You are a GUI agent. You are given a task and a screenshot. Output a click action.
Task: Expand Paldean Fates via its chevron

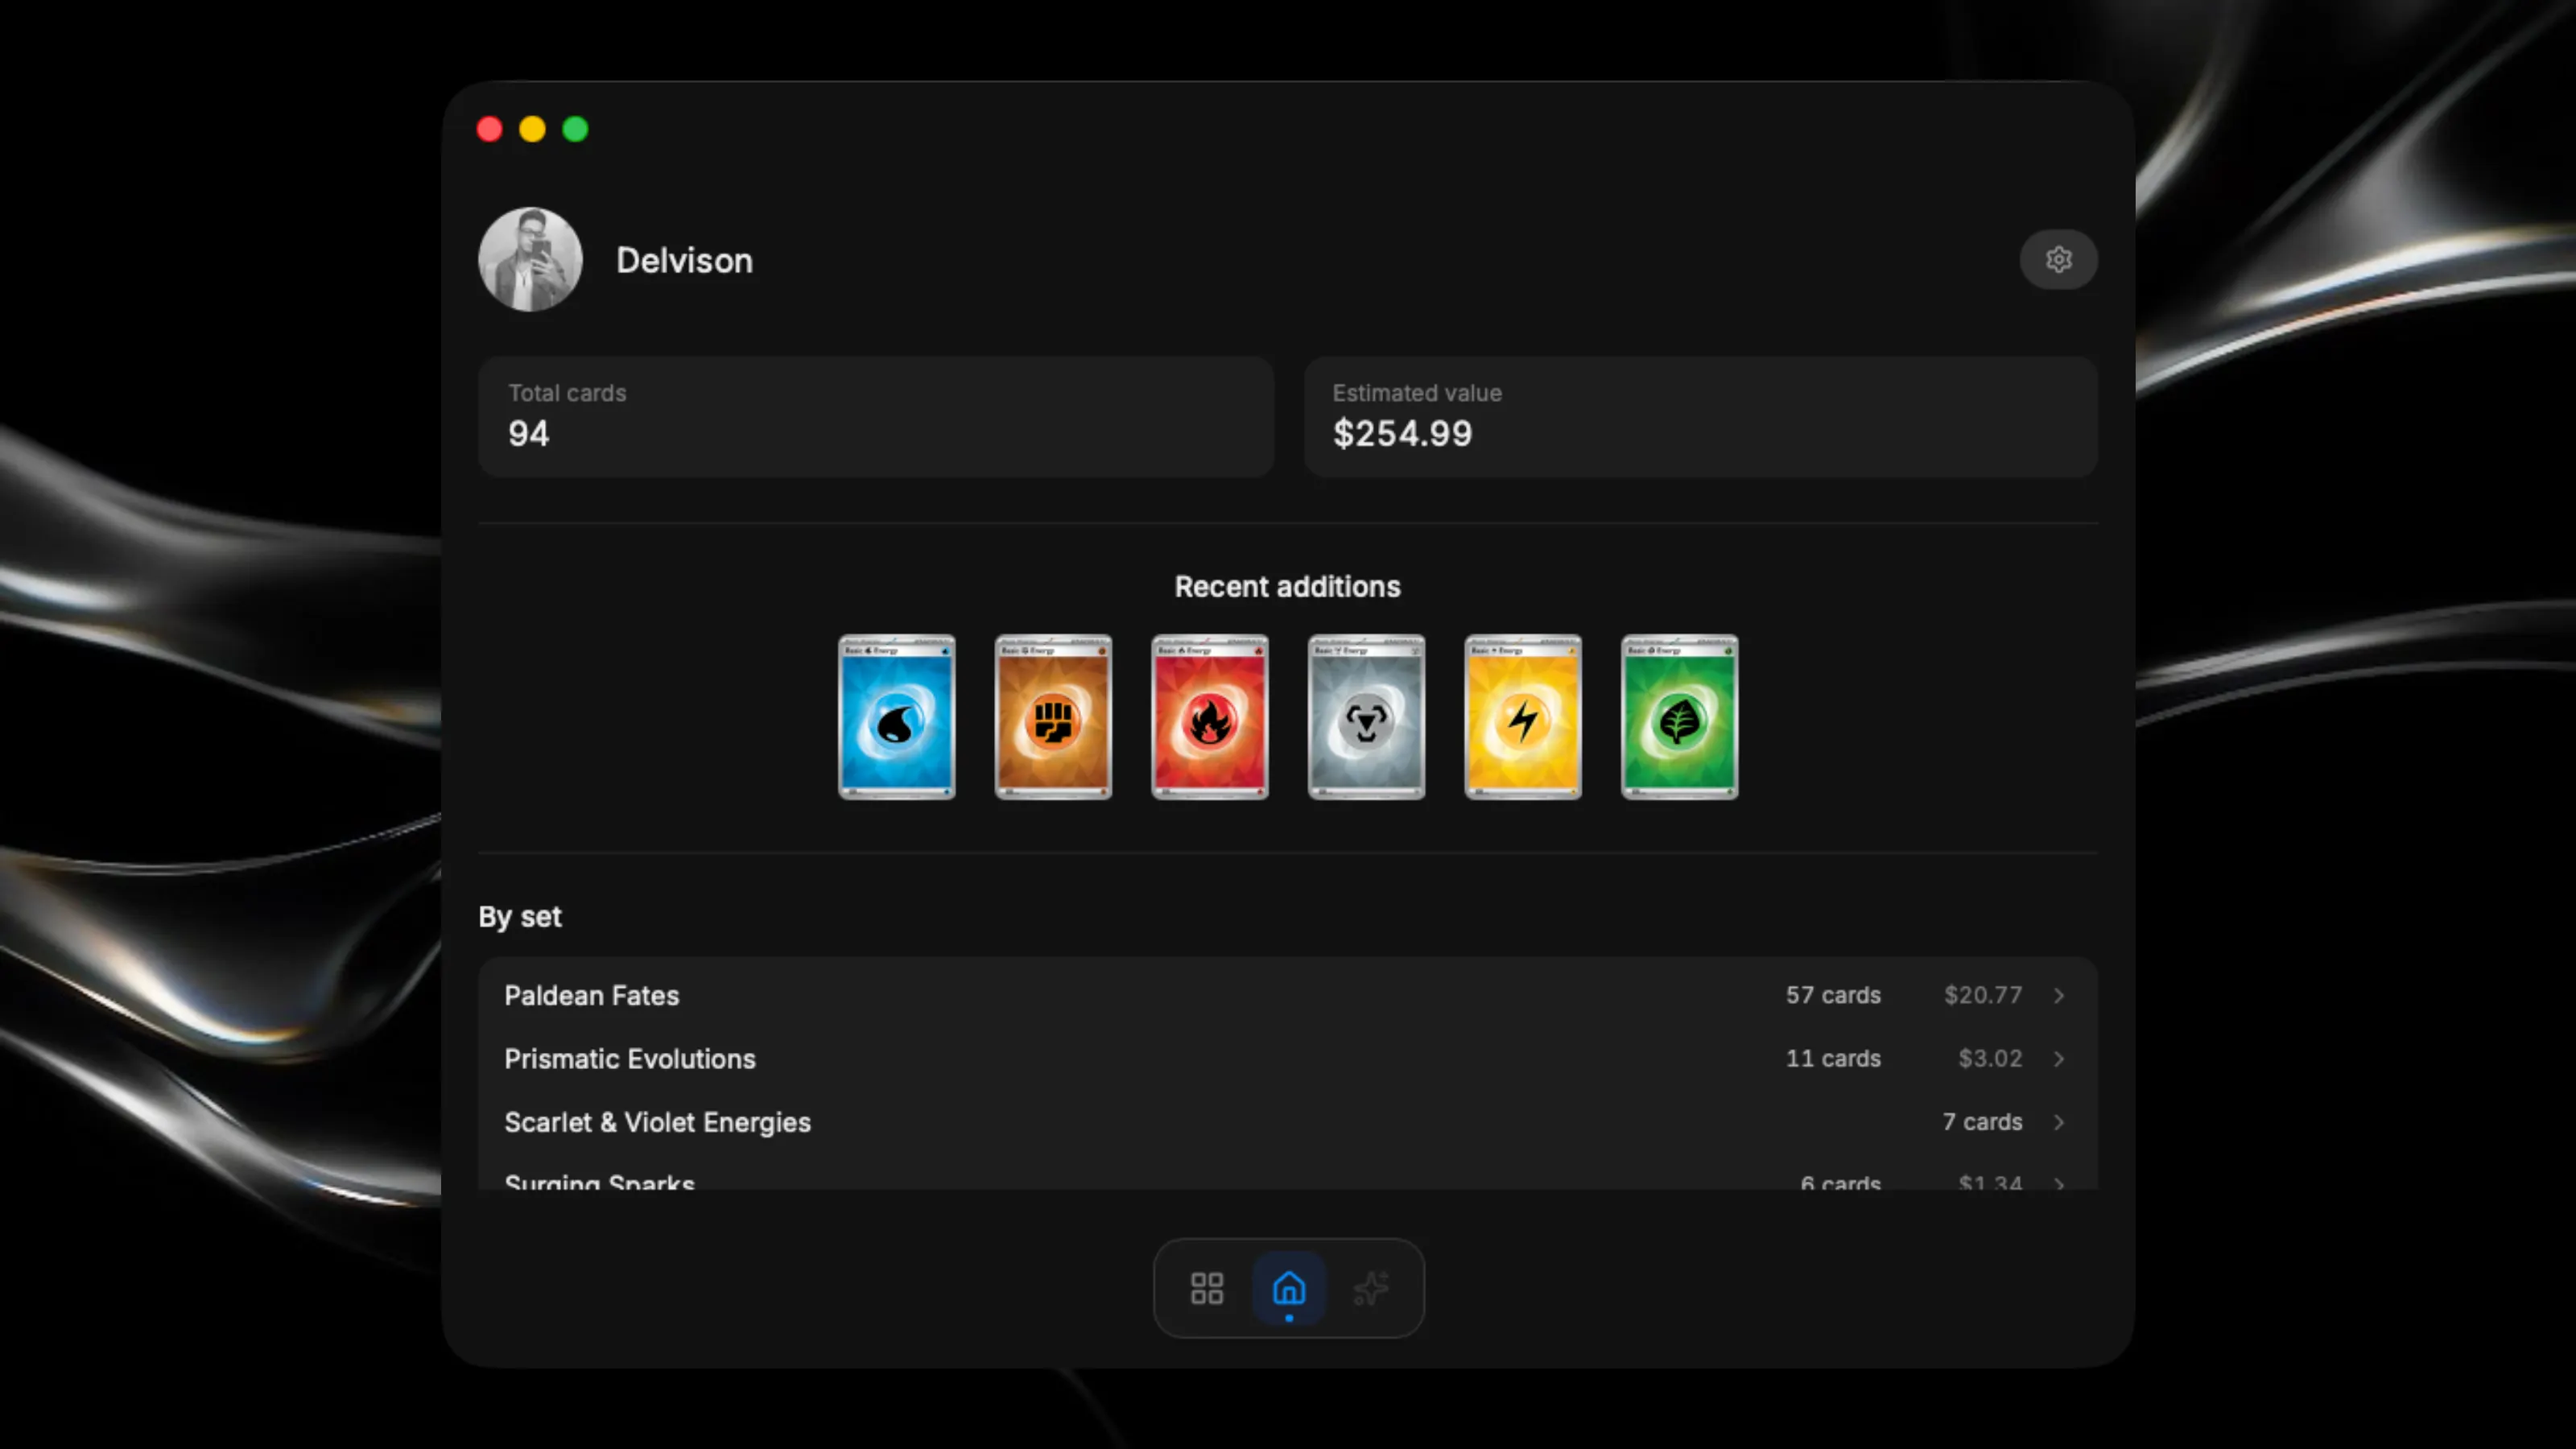coord(2059,996)
